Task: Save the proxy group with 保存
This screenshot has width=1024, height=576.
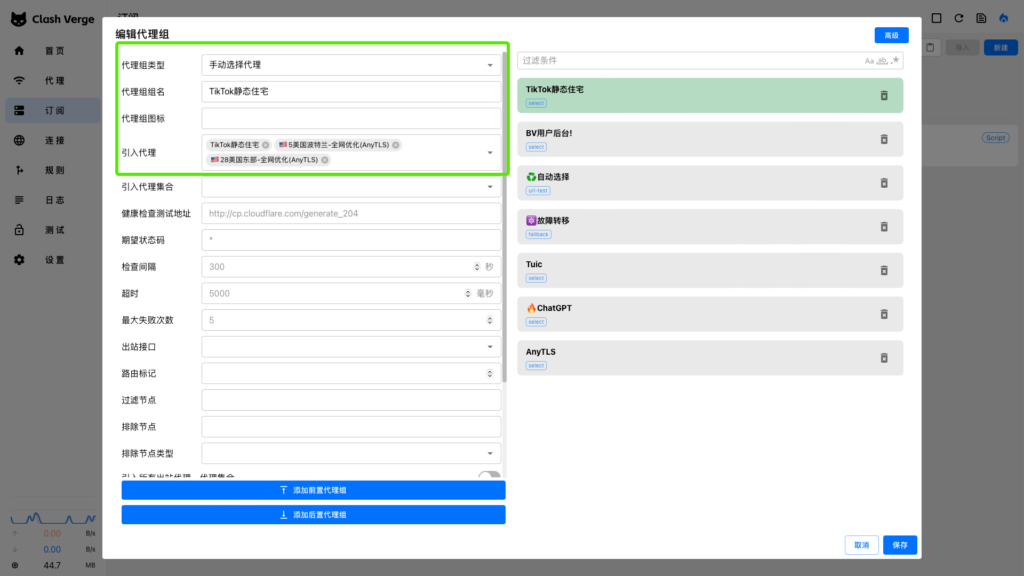Action: click(900, 545)
